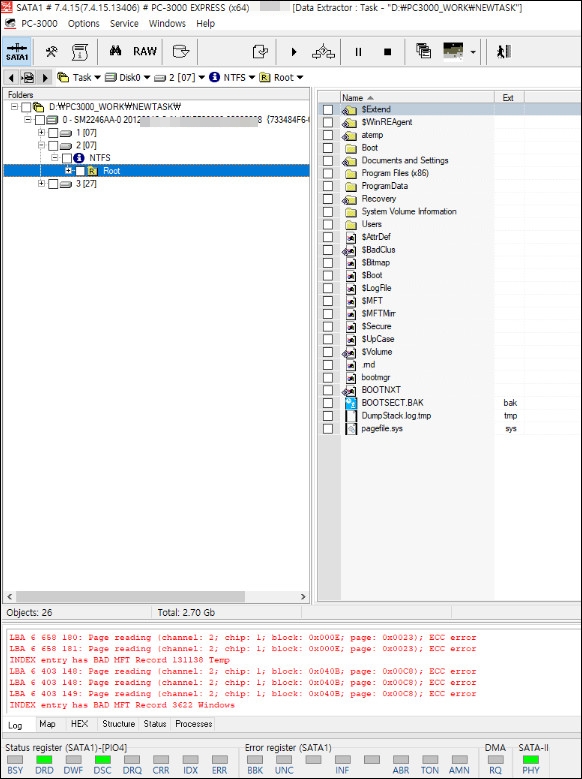Tick the checkbox for $MFT file
Image resolution: width=582 pixels, height=779 pixels.
[x=328, y=301]
